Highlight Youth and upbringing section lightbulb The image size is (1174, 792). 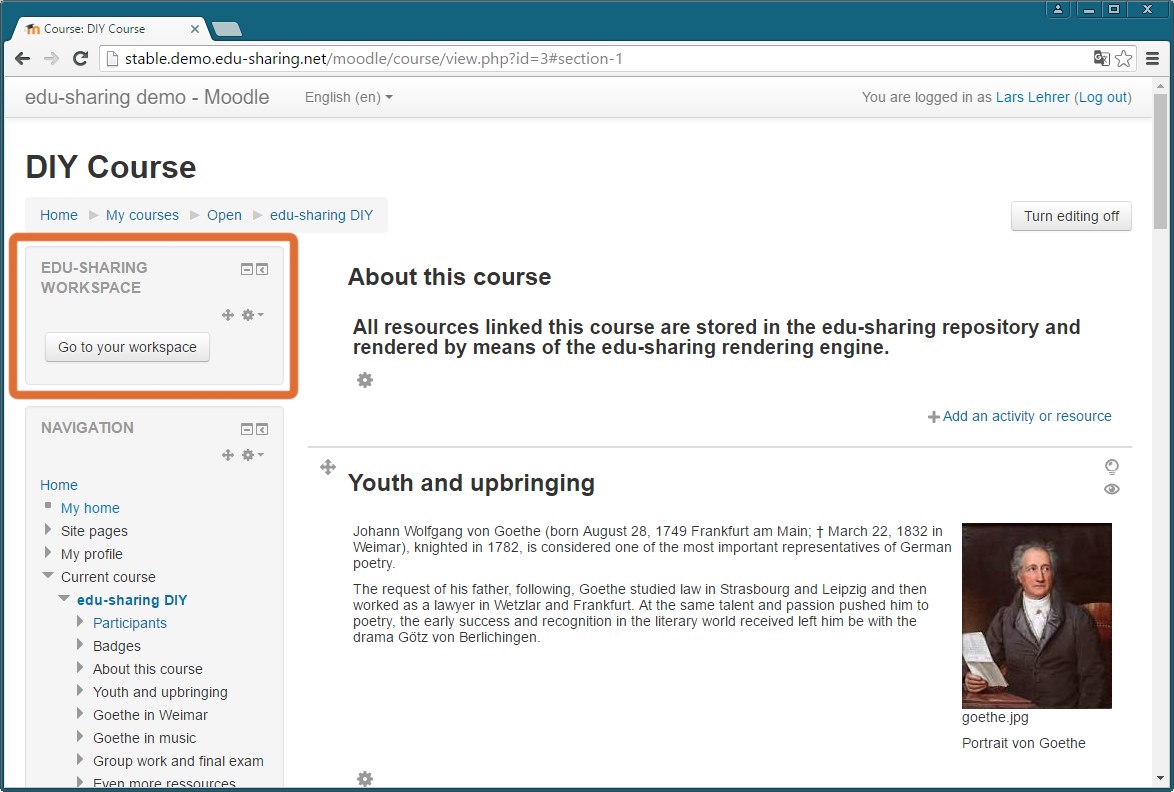tap(1112, 467)
